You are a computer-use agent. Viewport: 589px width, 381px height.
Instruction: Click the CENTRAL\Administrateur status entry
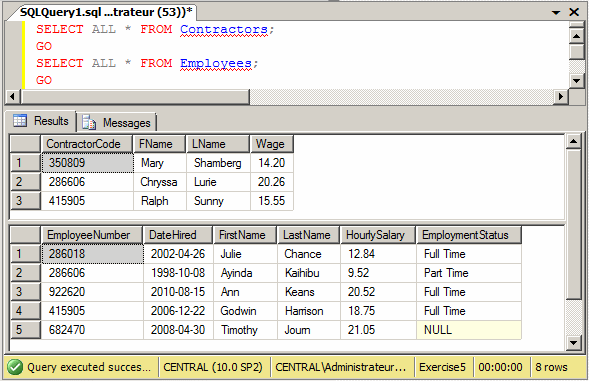click(341, 367)
